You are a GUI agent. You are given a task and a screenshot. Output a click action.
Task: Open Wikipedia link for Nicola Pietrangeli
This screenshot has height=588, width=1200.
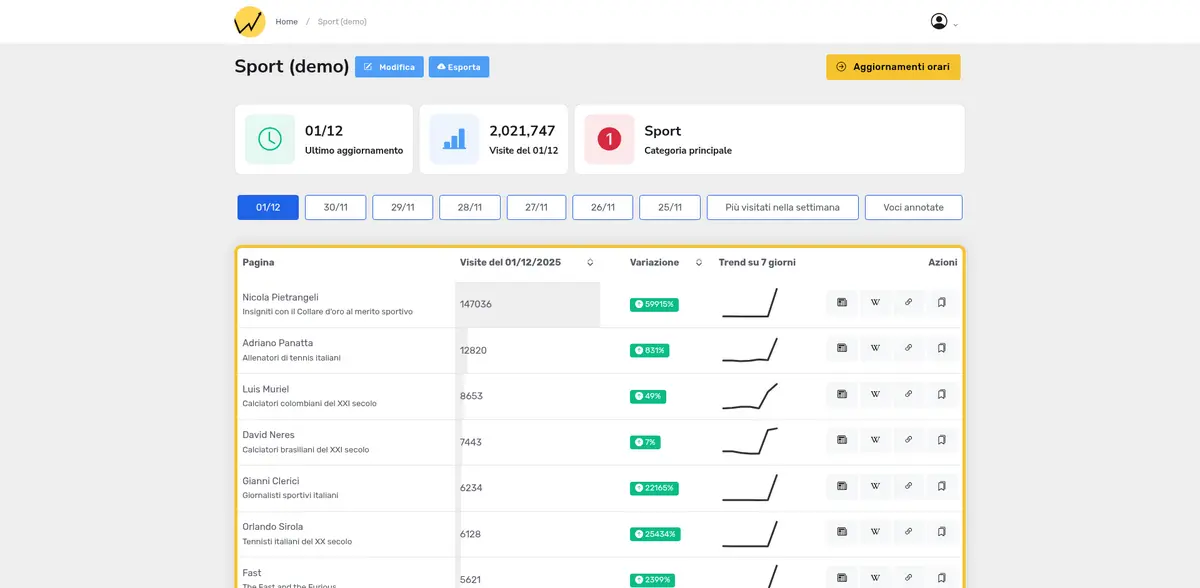pos(875,303)
